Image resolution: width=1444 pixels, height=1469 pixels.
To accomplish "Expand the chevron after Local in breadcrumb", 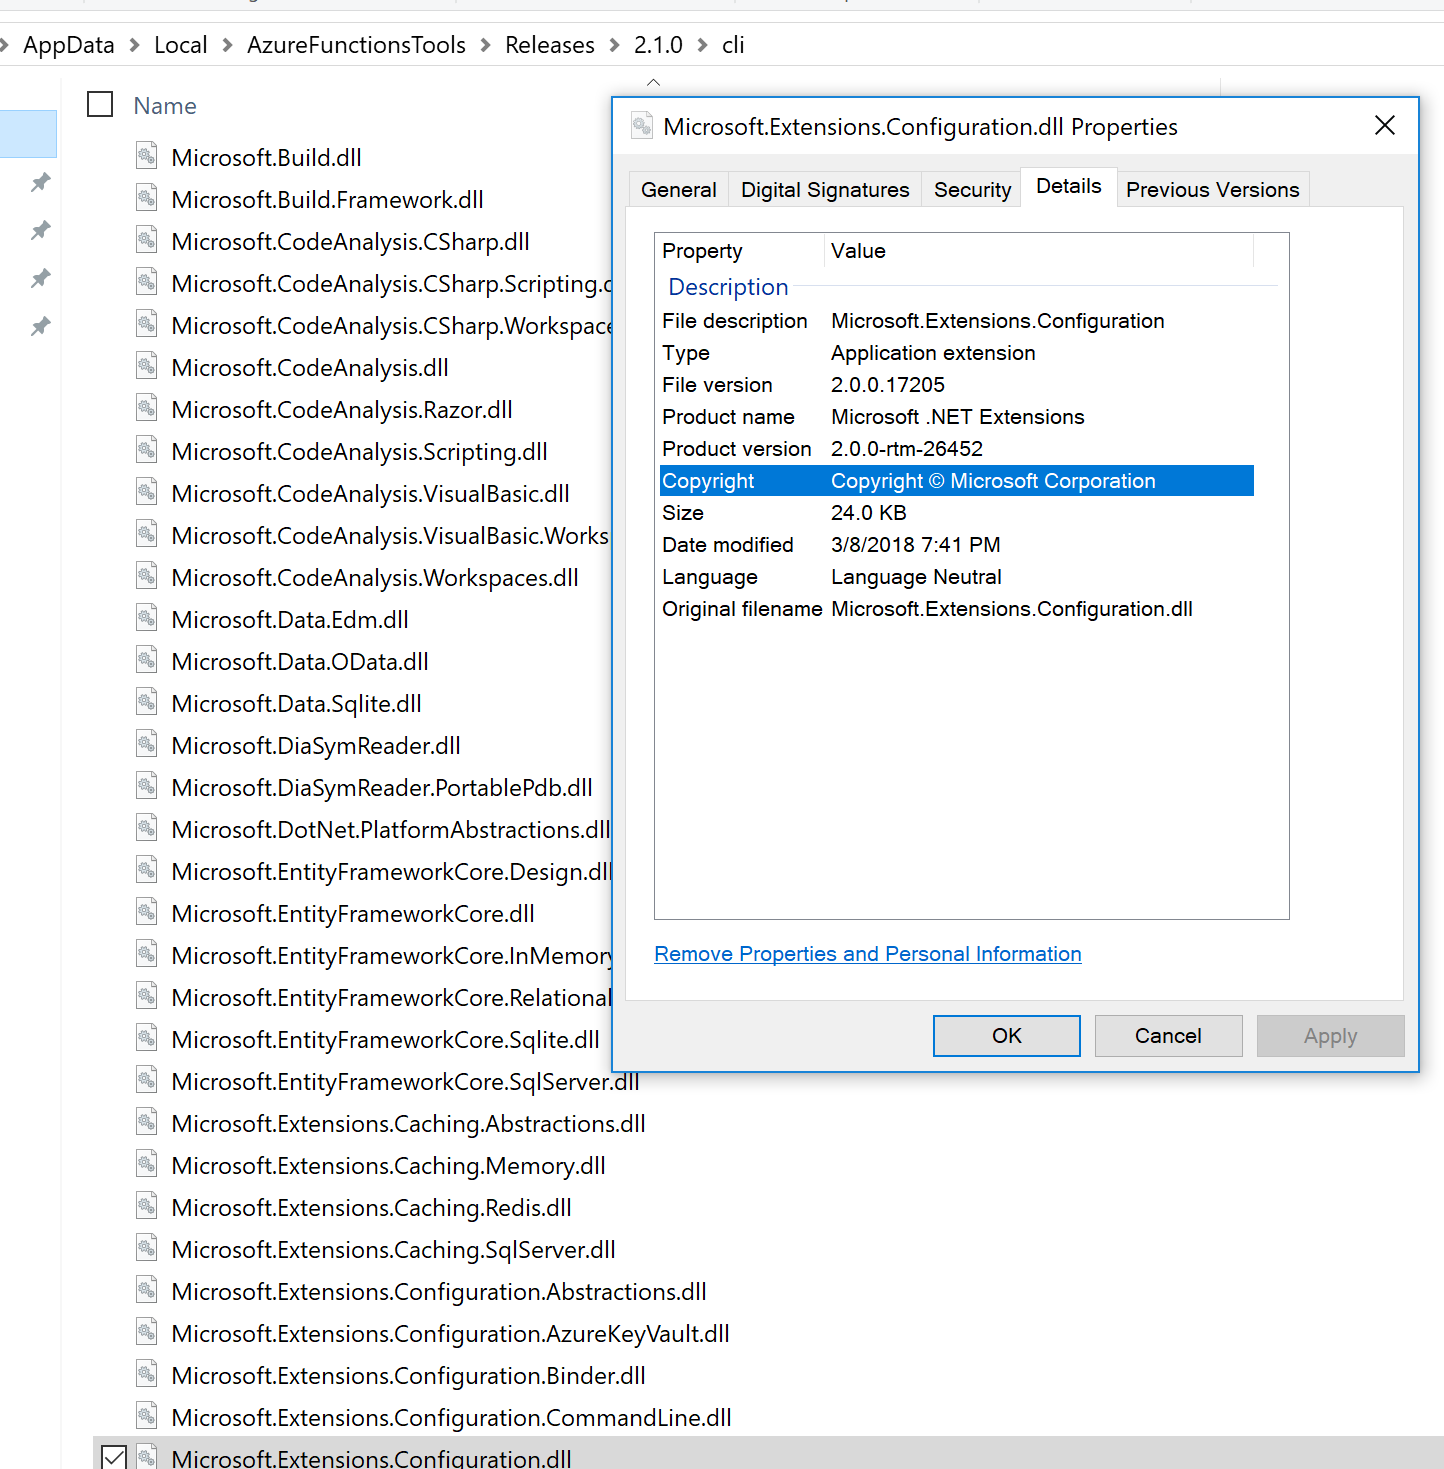I will click(227, 45).
